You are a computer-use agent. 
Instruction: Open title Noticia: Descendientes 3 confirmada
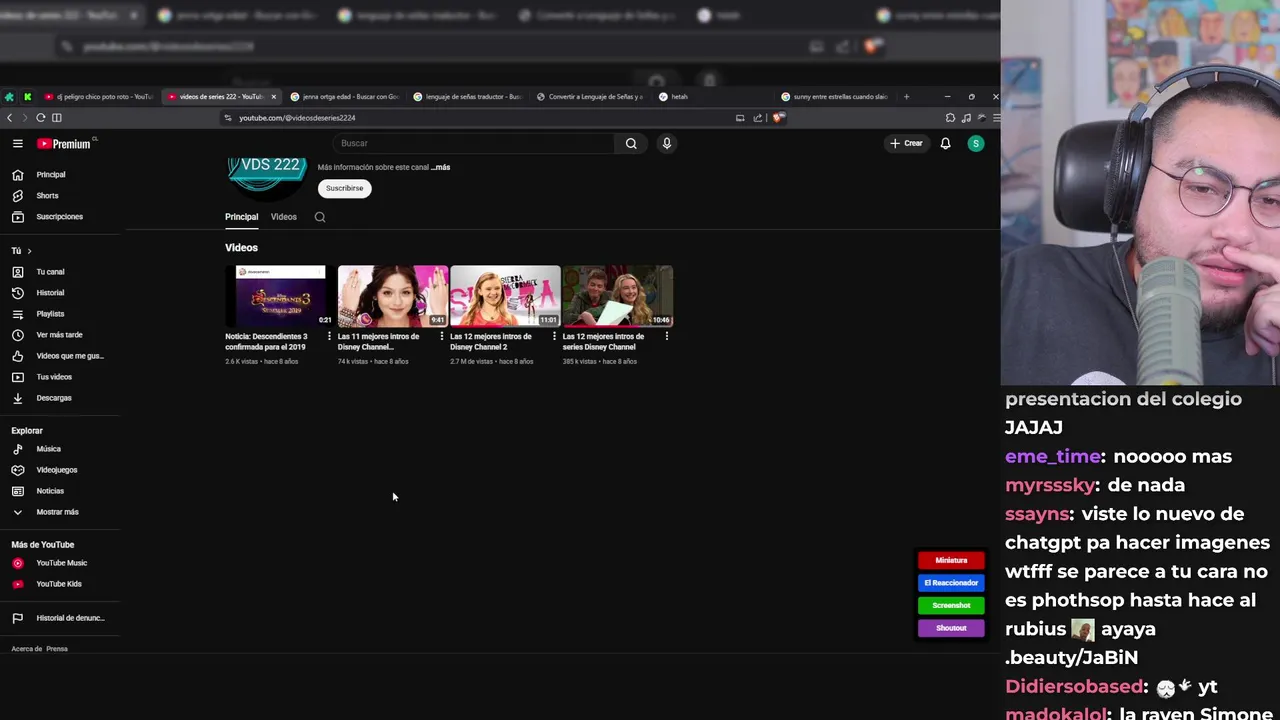click(x=266, y=342)
